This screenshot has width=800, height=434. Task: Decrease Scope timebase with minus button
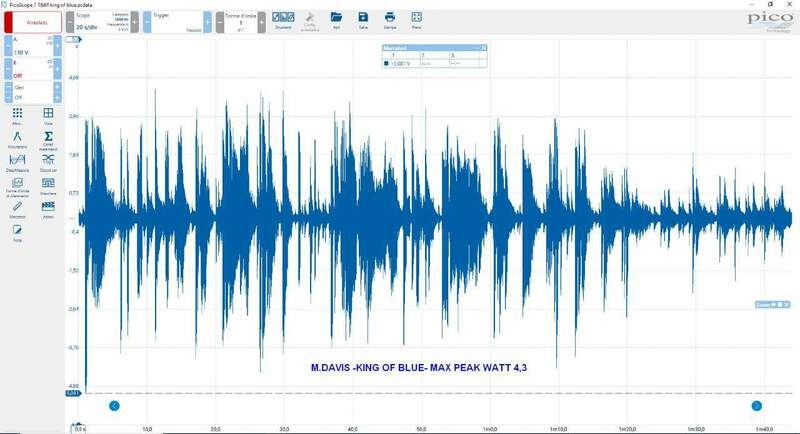point(70,21)
